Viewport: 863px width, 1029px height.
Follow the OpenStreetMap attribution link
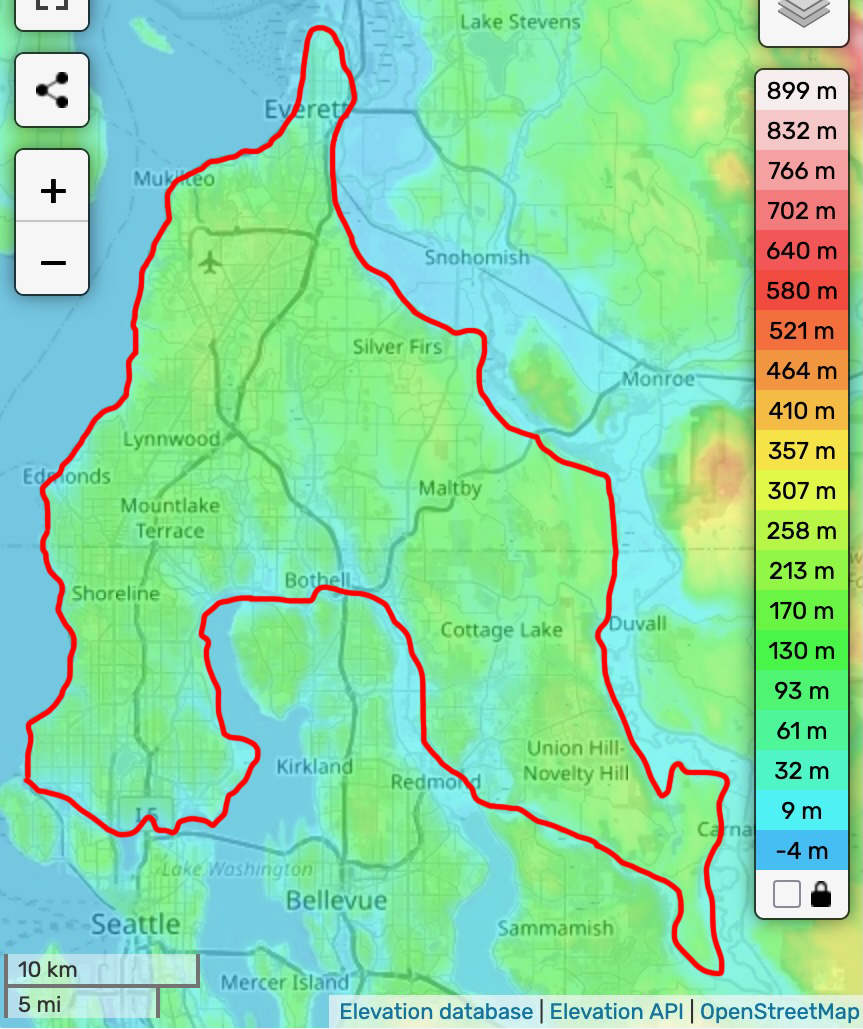coord(778,1012)
